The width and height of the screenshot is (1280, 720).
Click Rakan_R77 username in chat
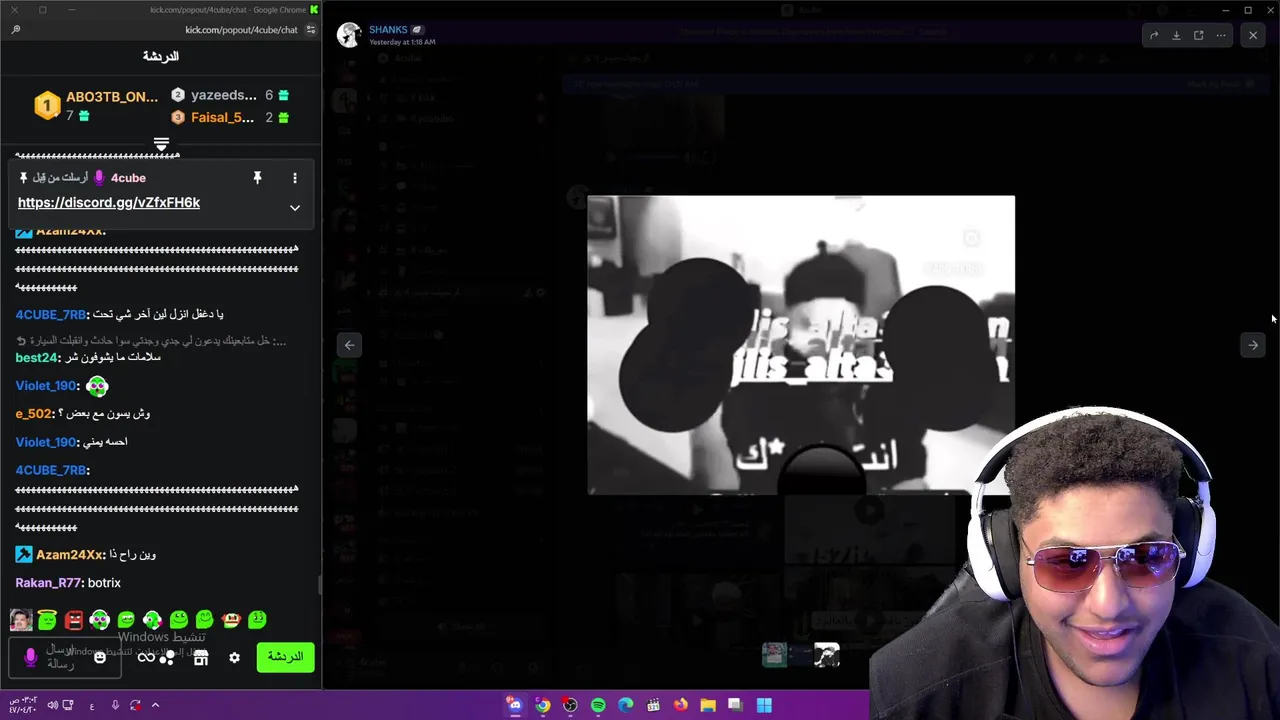50,583
